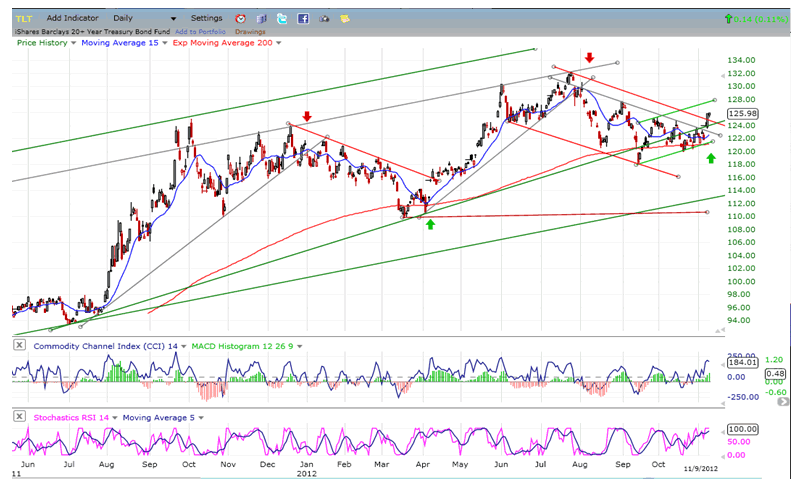795x486 pixels.
Task: Click the alarm clock alert icon
Action: [240, 18]
